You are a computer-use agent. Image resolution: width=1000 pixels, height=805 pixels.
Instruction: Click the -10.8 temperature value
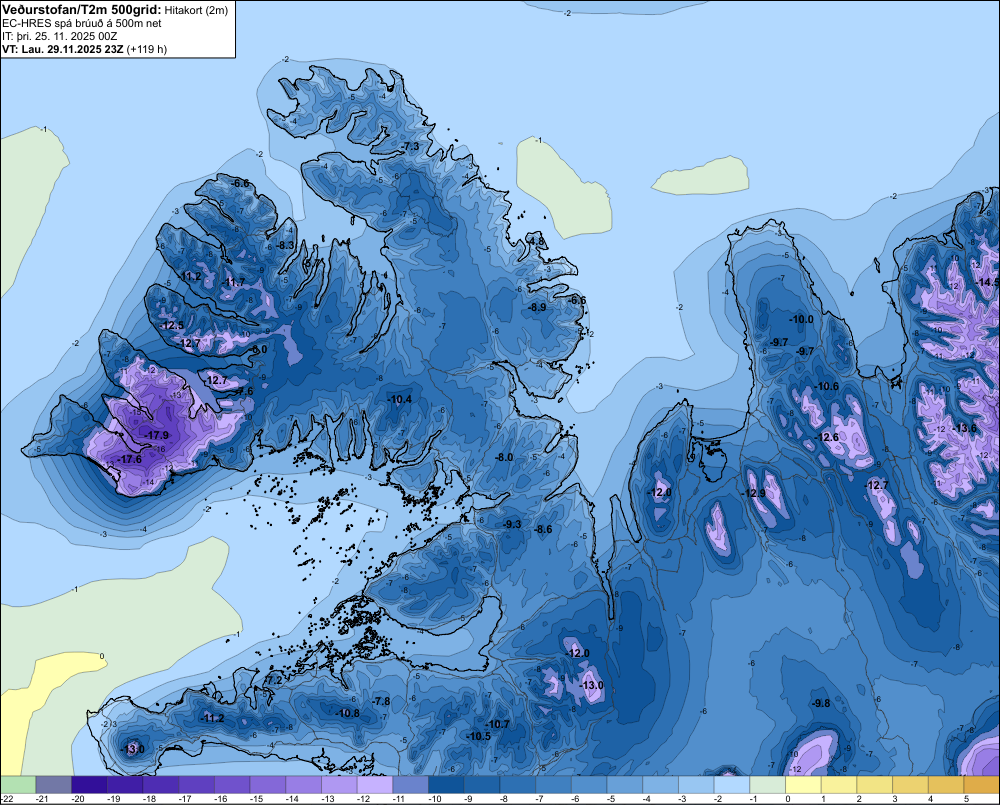(348, 713)
